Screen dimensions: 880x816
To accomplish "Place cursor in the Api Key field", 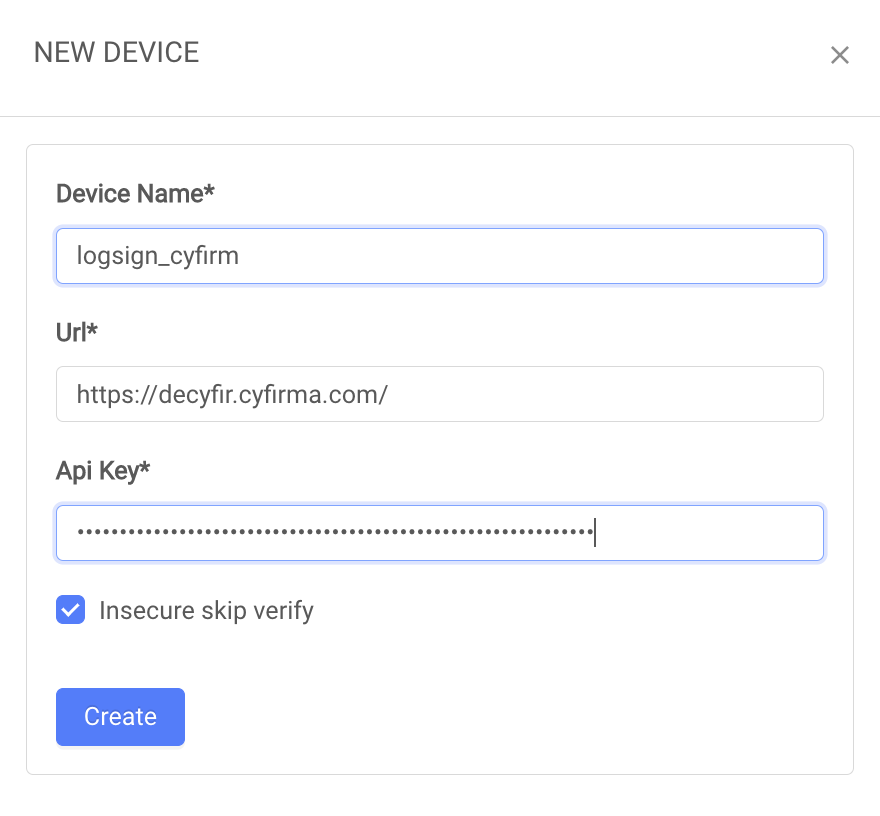I will coord(440,532).
